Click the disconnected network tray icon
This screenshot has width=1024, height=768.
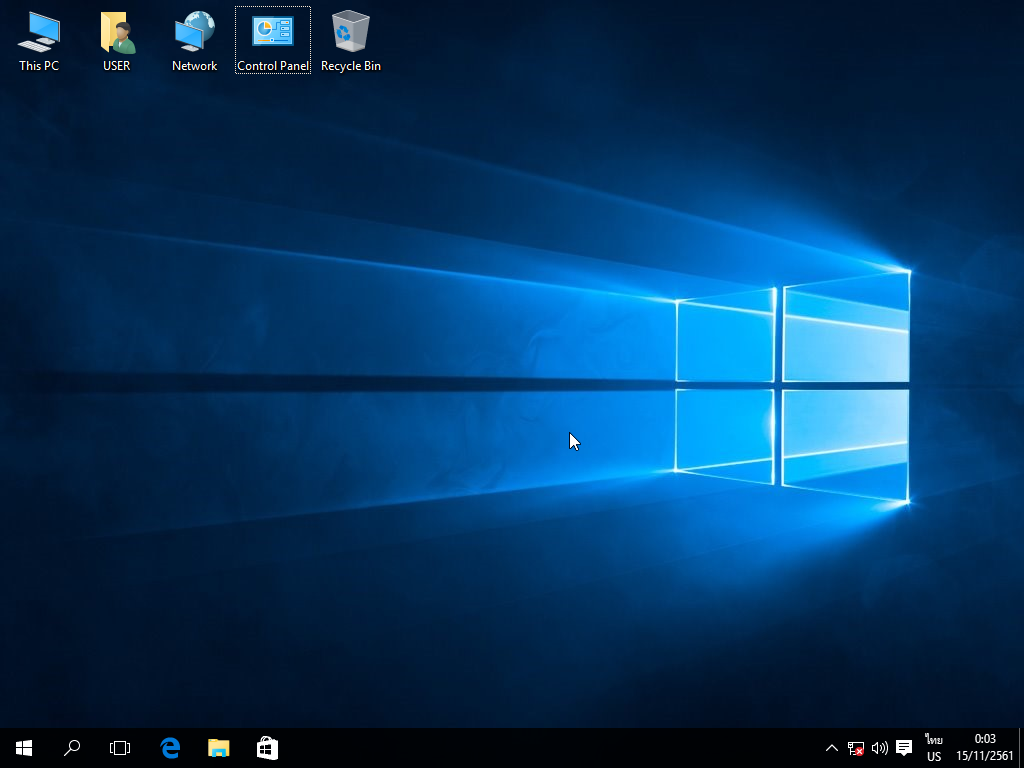[856, 748]
